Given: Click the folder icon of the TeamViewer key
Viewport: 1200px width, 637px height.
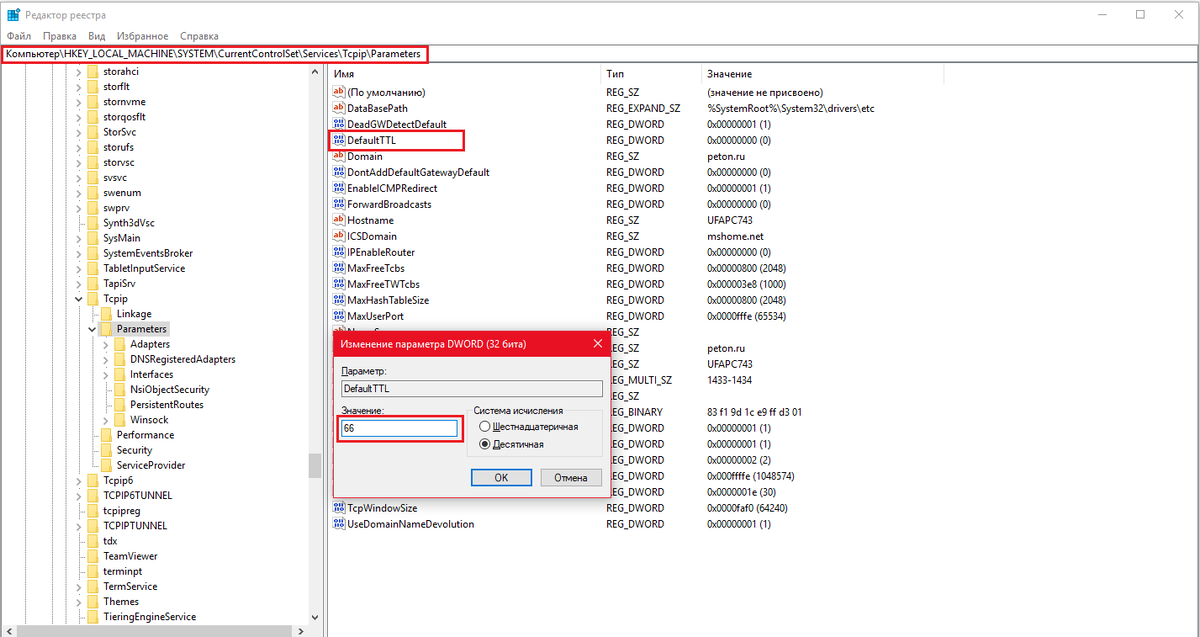Looking at the screenshot, I should [93, 556].
